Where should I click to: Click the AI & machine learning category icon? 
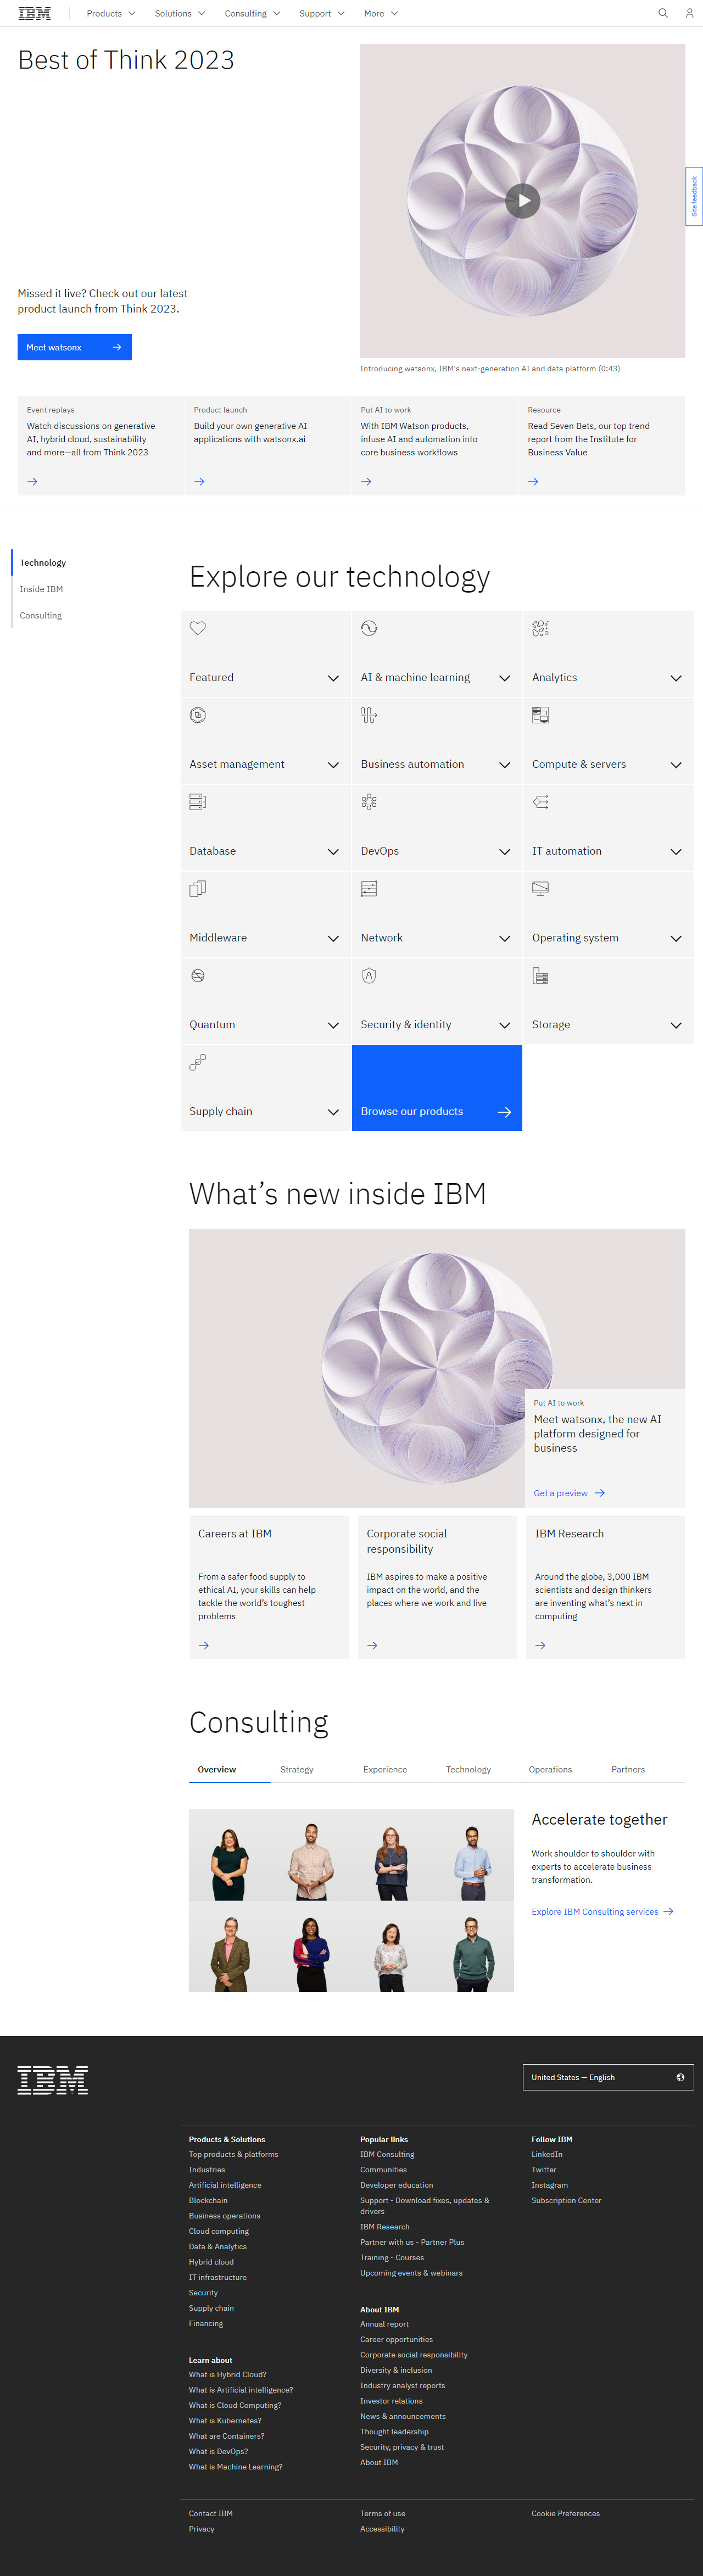369,628
